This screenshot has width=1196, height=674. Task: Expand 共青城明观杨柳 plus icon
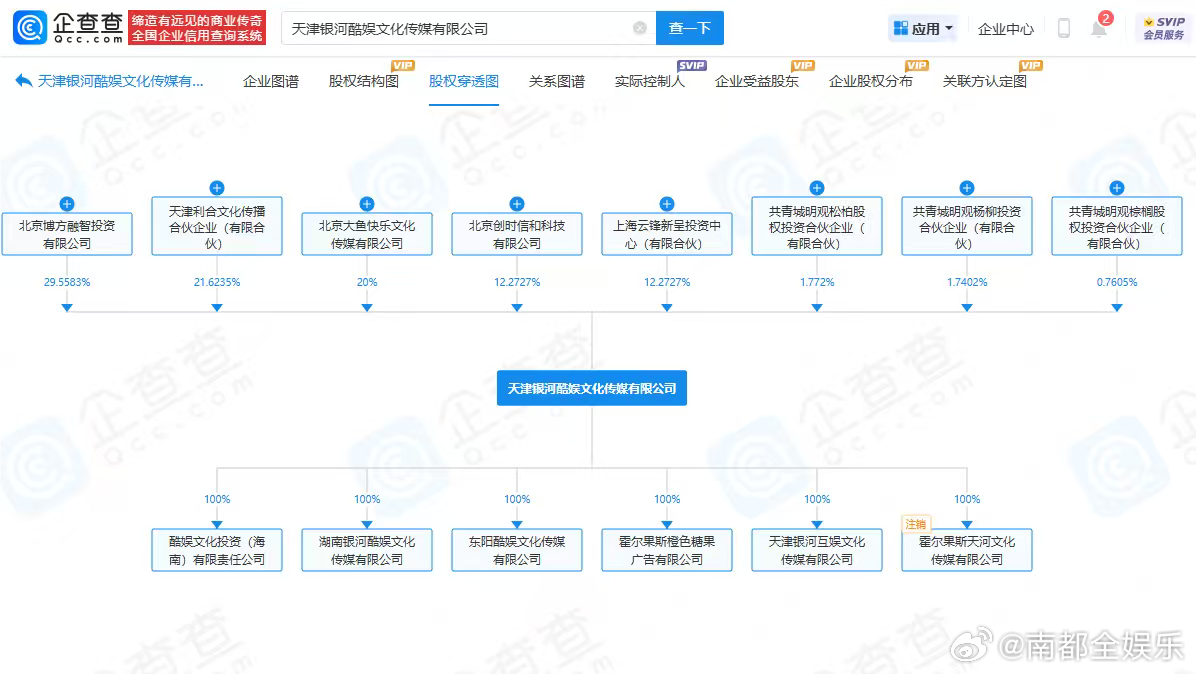click(x=966, y=188)
